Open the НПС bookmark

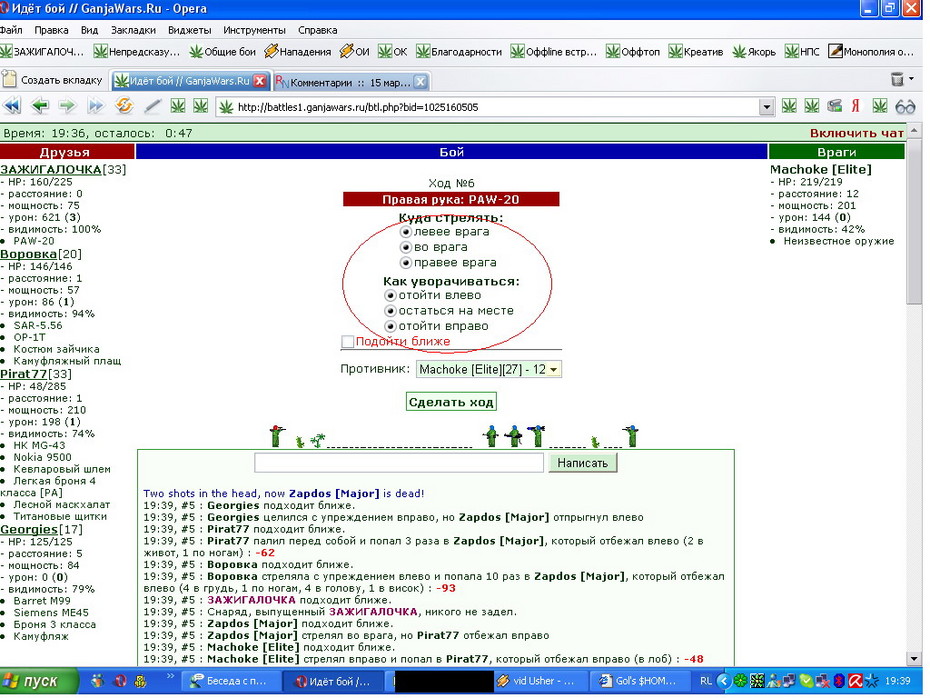[802, 52]
